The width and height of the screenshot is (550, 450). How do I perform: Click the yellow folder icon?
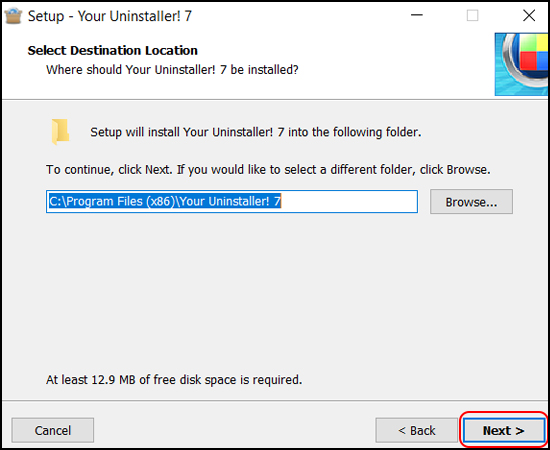(60, 132)
